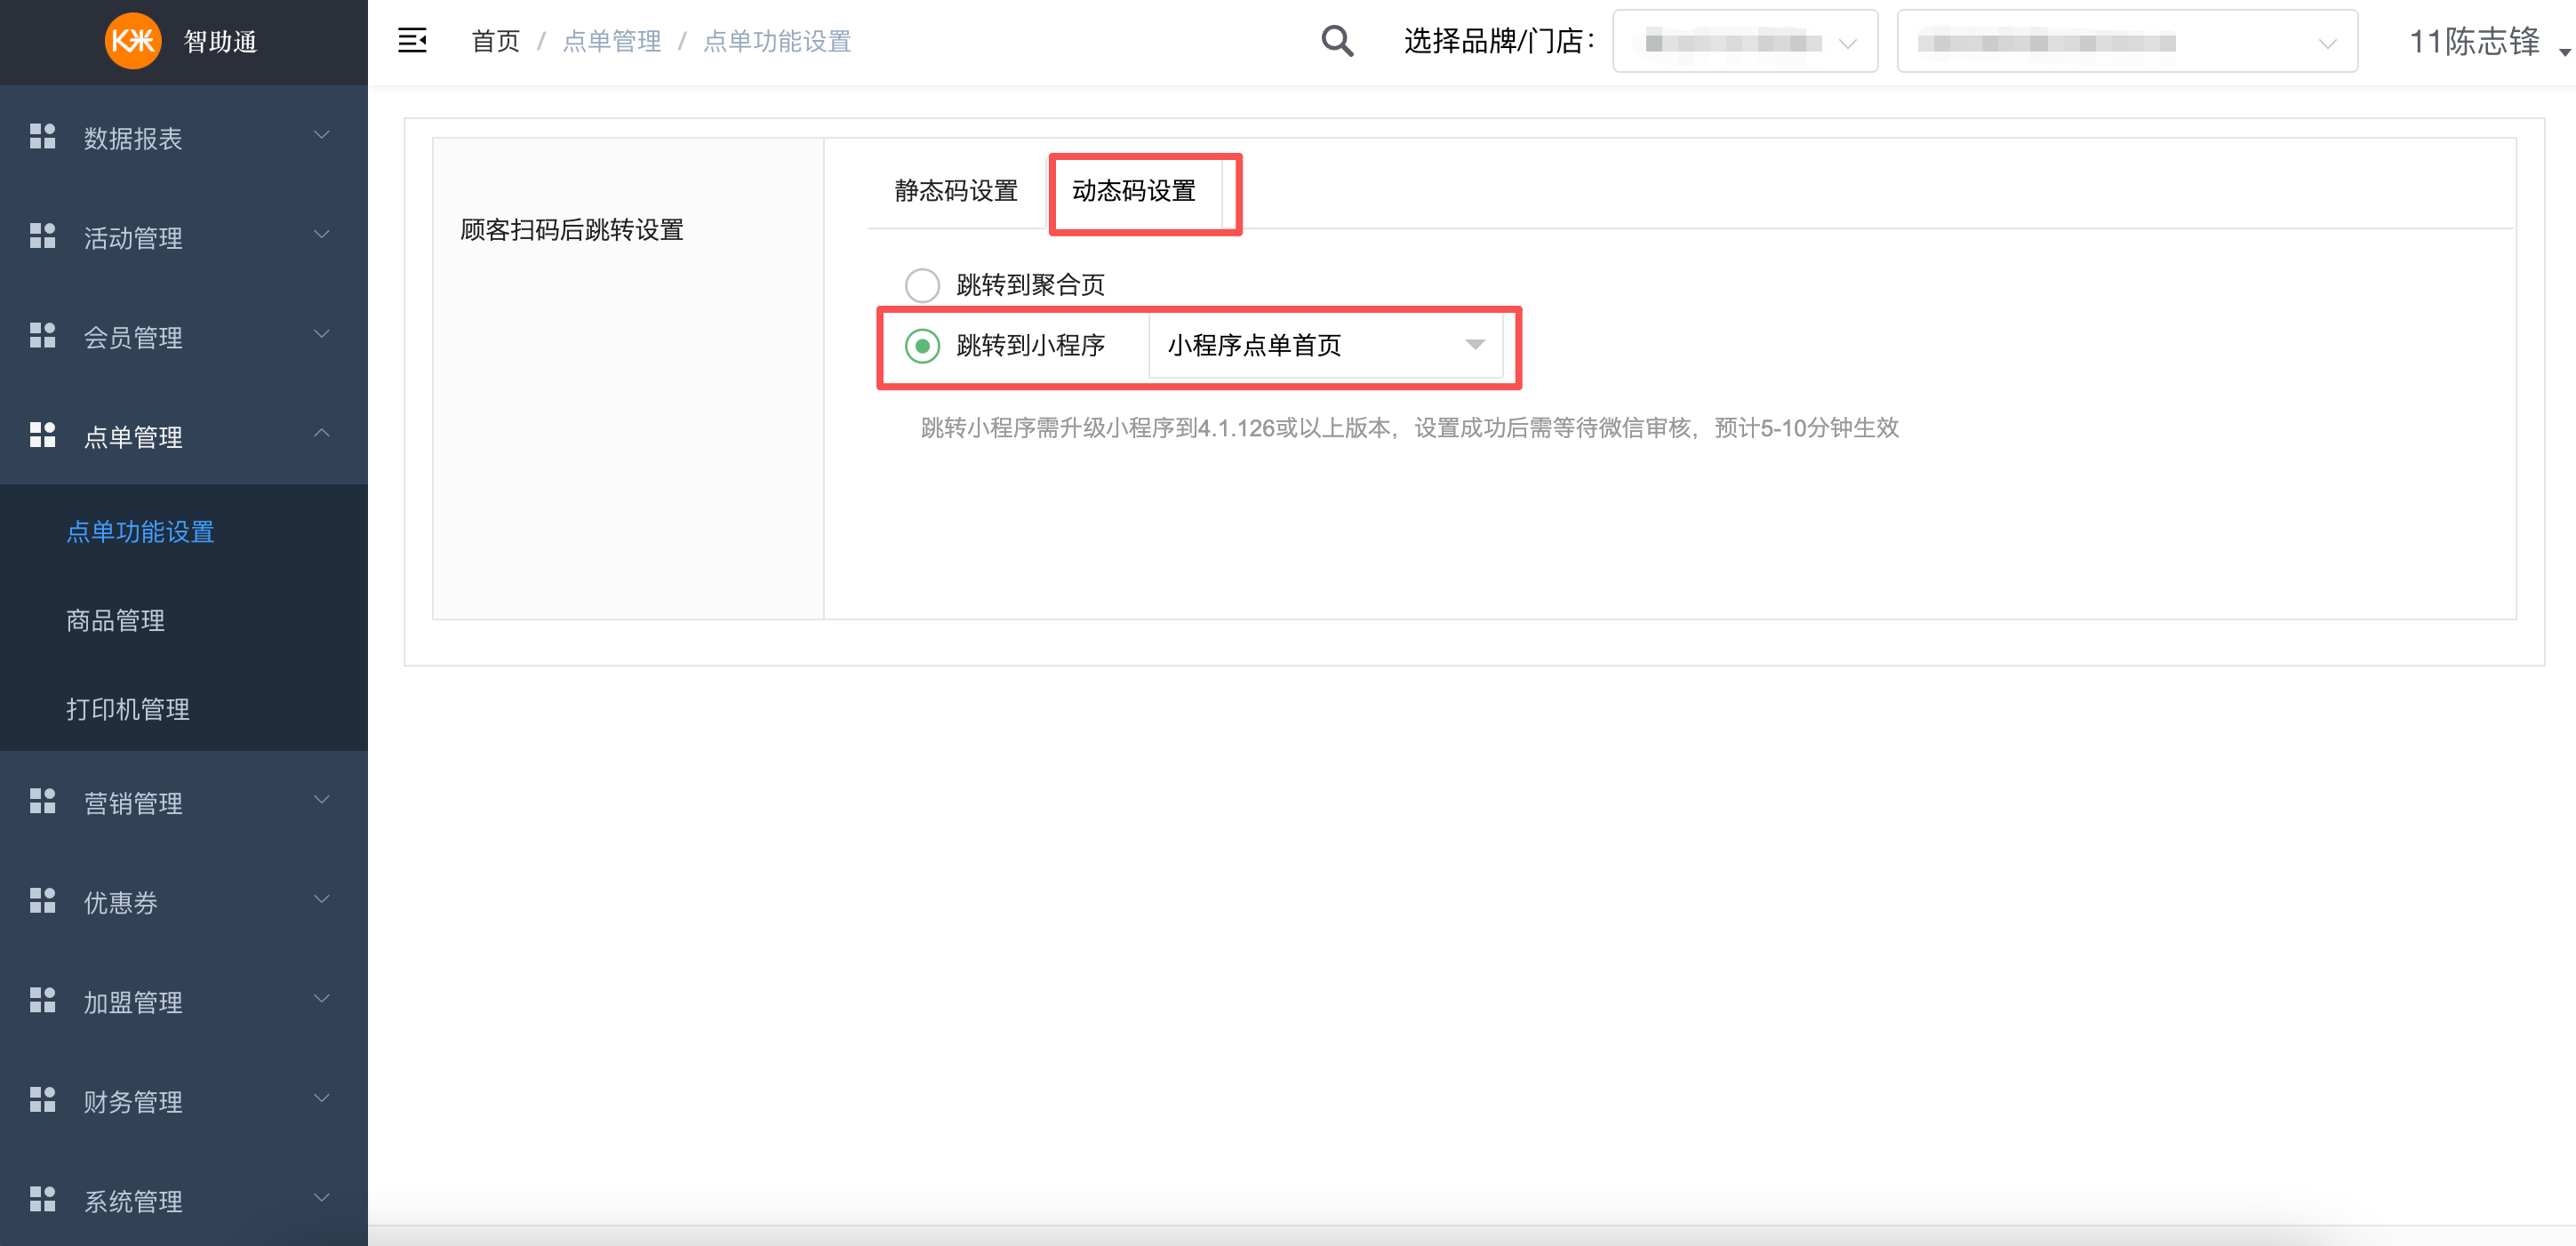Expand the 数据报表 chevron
Image resolution: width=2576 pixels, height=1246 pixels.
point(322,135)
